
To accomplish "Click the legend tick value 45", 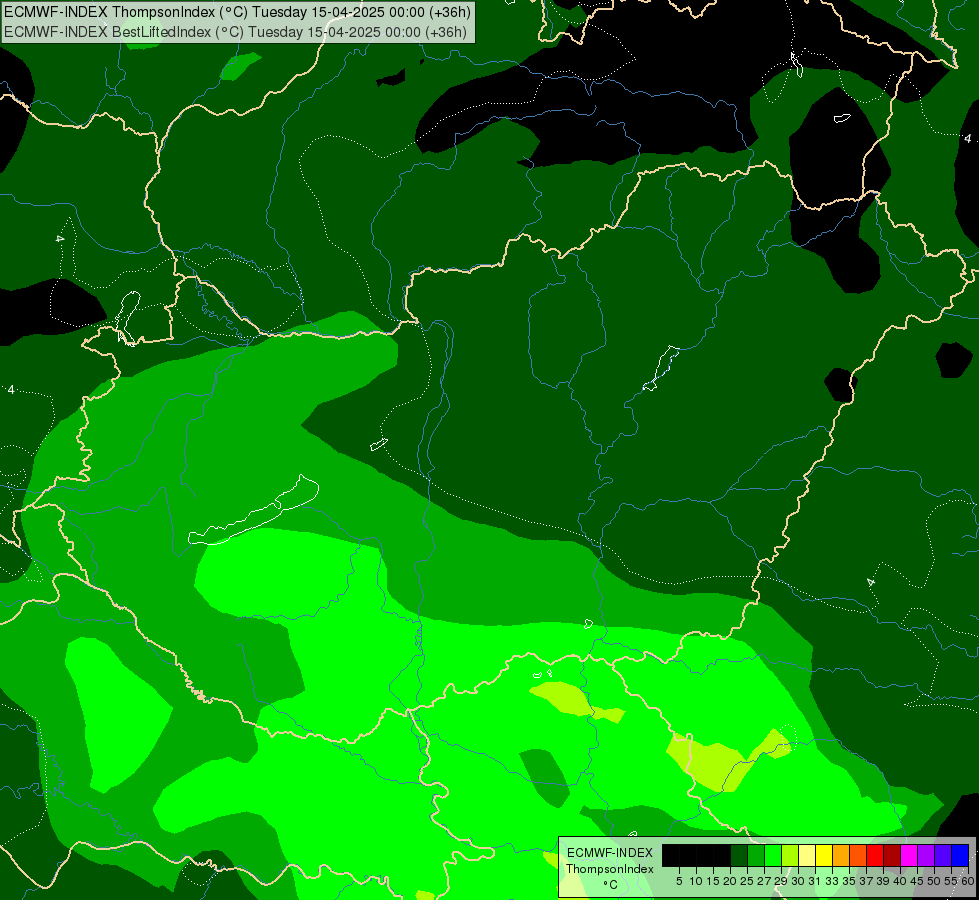I will click(x=917, y=881).
